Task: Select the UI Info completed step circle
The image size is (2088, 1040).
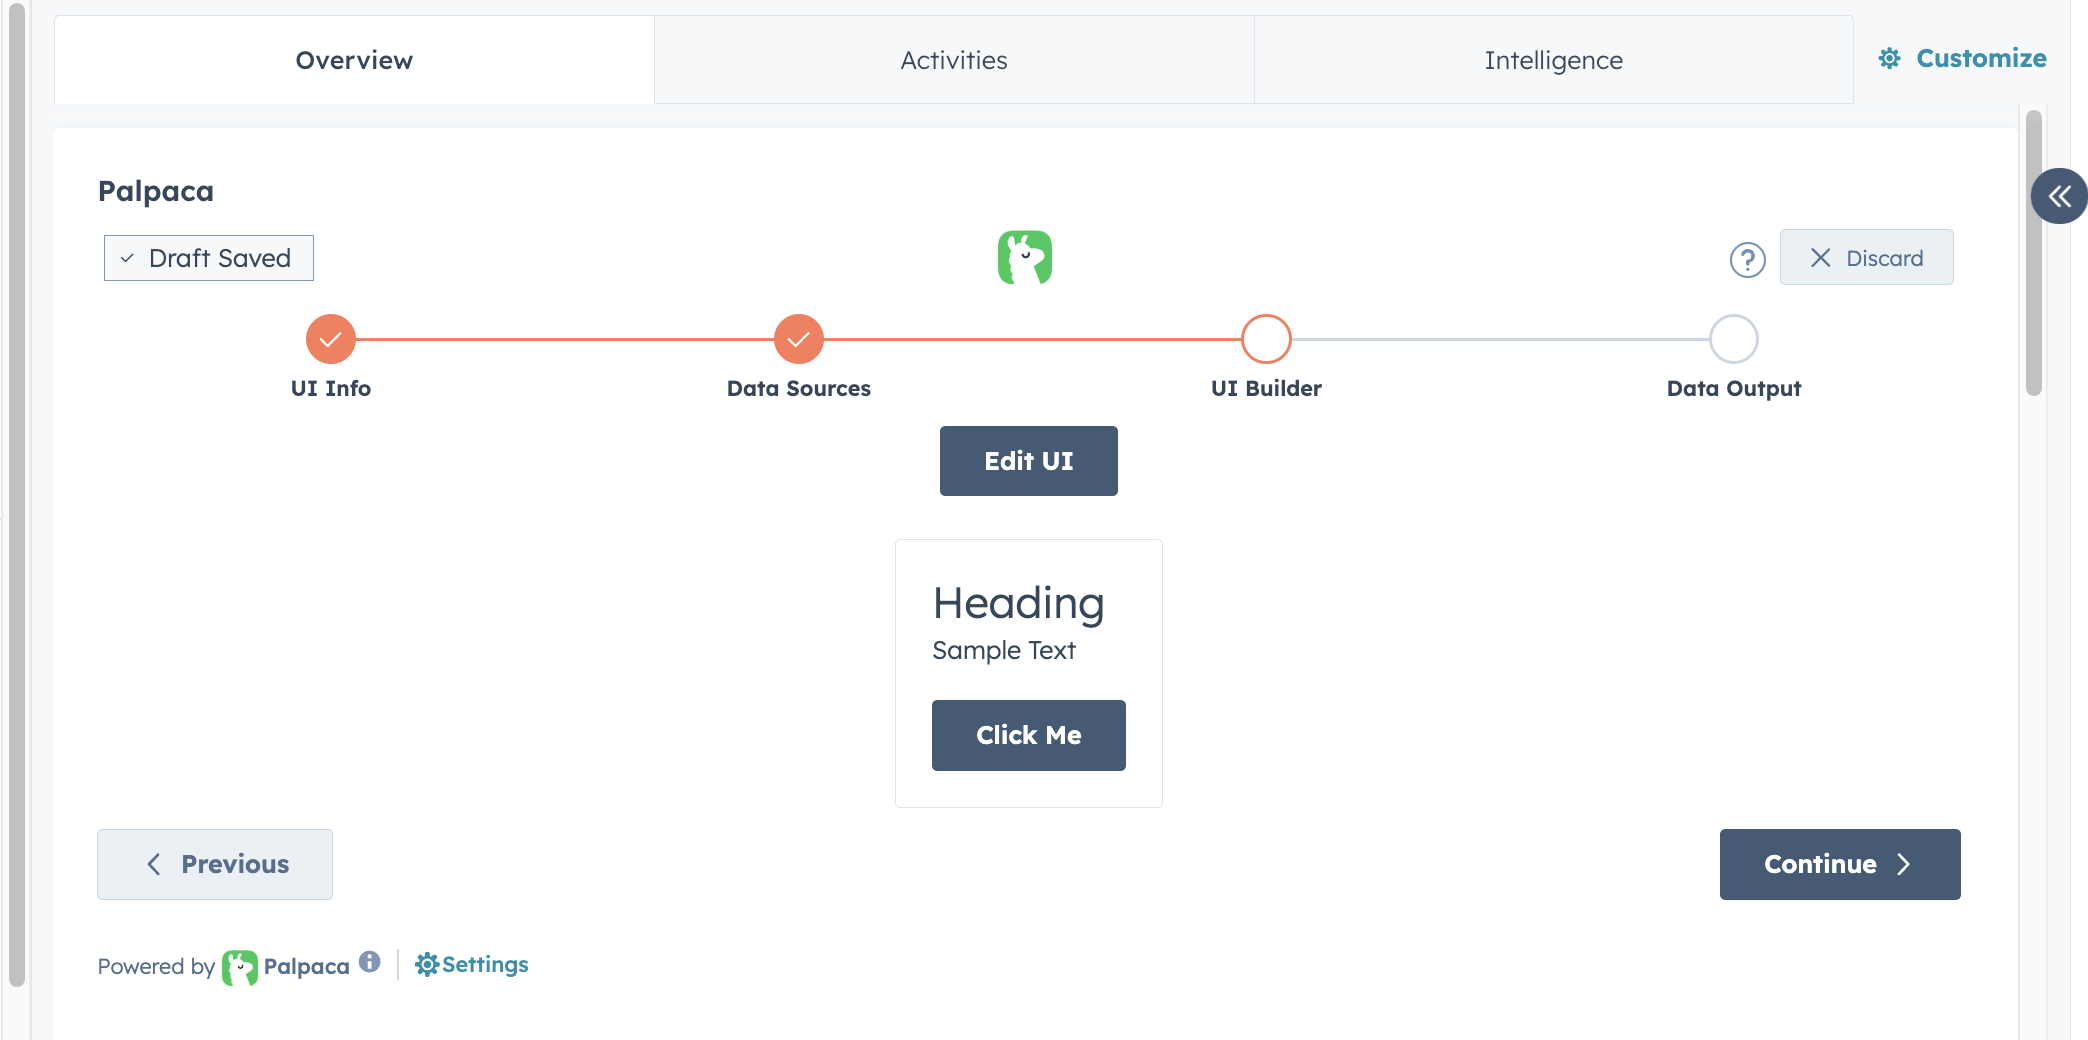Action: pos(331,339)
